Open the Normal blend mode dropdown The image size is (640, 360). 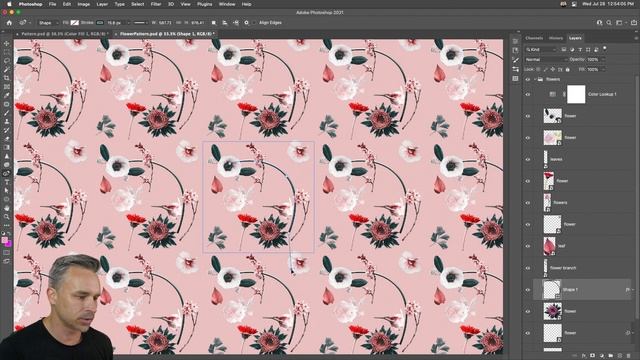point(546,60)
